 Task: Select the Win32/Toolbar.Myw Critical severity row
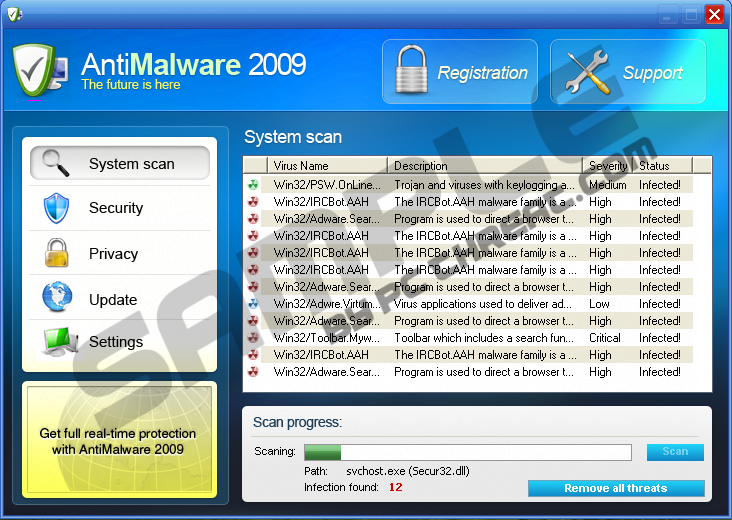pos(477,338)
